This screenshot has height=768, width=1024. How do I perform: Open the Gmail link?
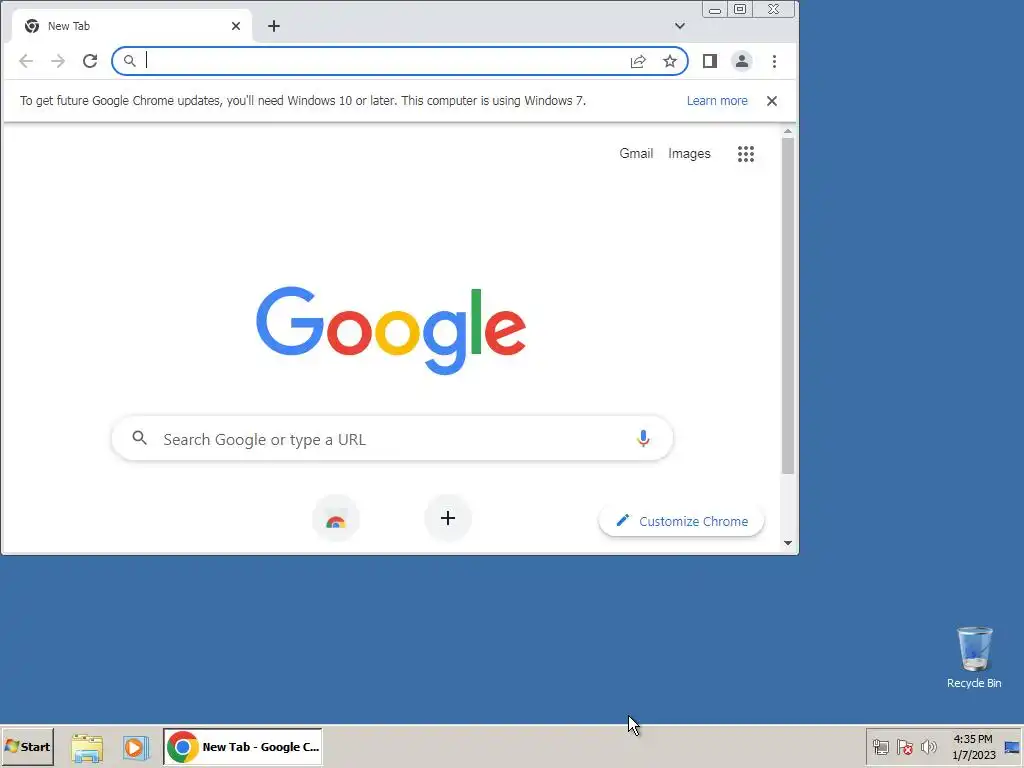pos(636,153)
